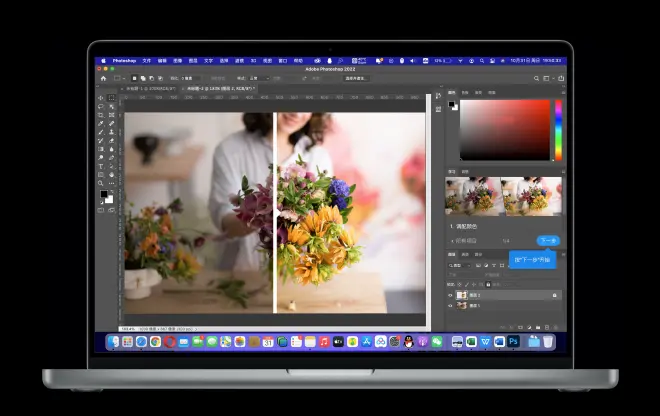The image size is (660, 416).
Task: Choose the New Selection mode icon
Action: [134, 78]
